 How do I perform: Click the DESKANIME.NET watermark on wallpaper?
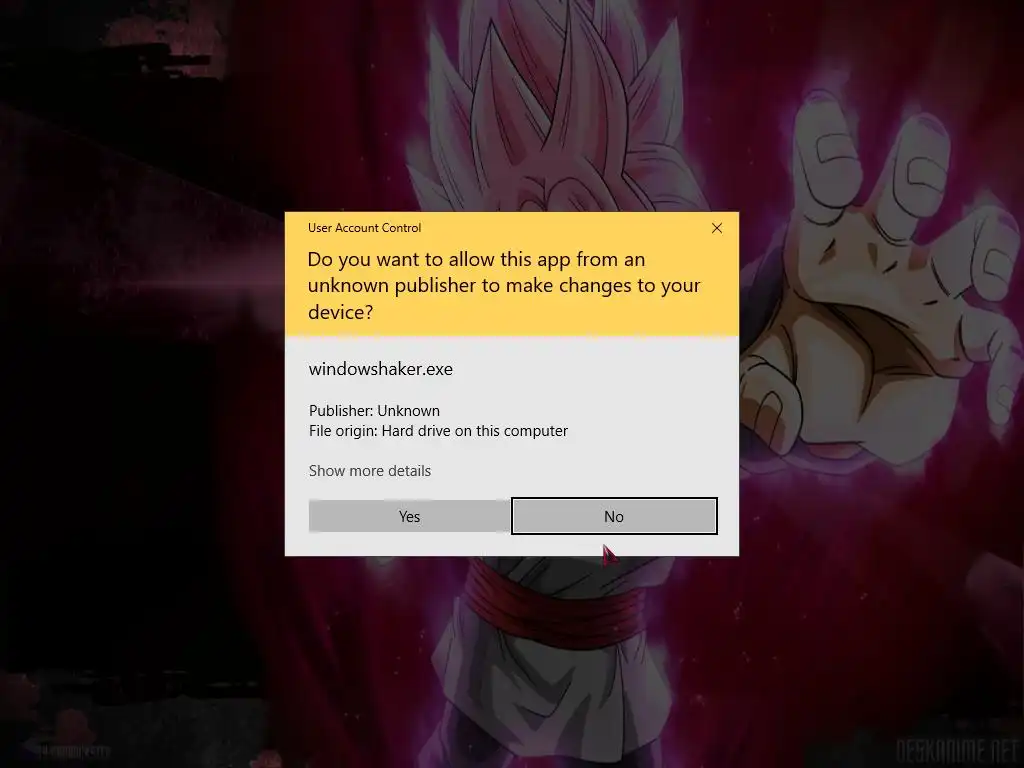[x=957, y=751]
